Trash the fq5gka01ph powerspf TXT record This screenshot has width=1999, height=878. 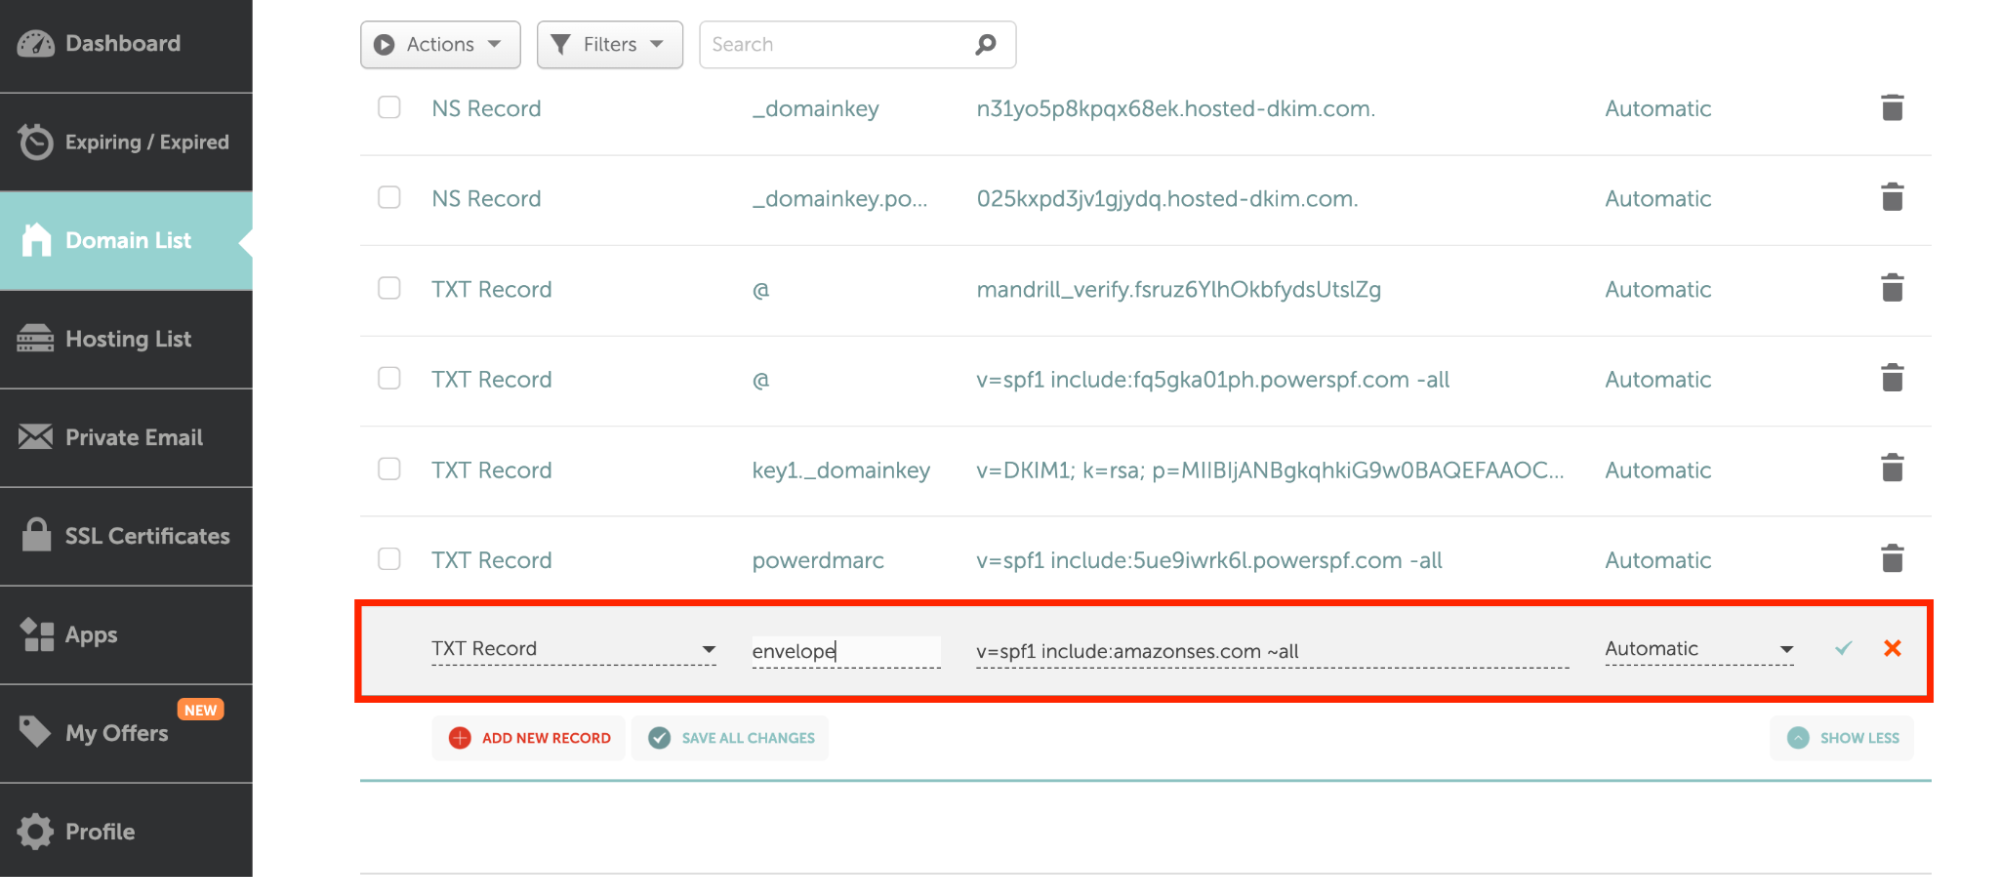1891,378
